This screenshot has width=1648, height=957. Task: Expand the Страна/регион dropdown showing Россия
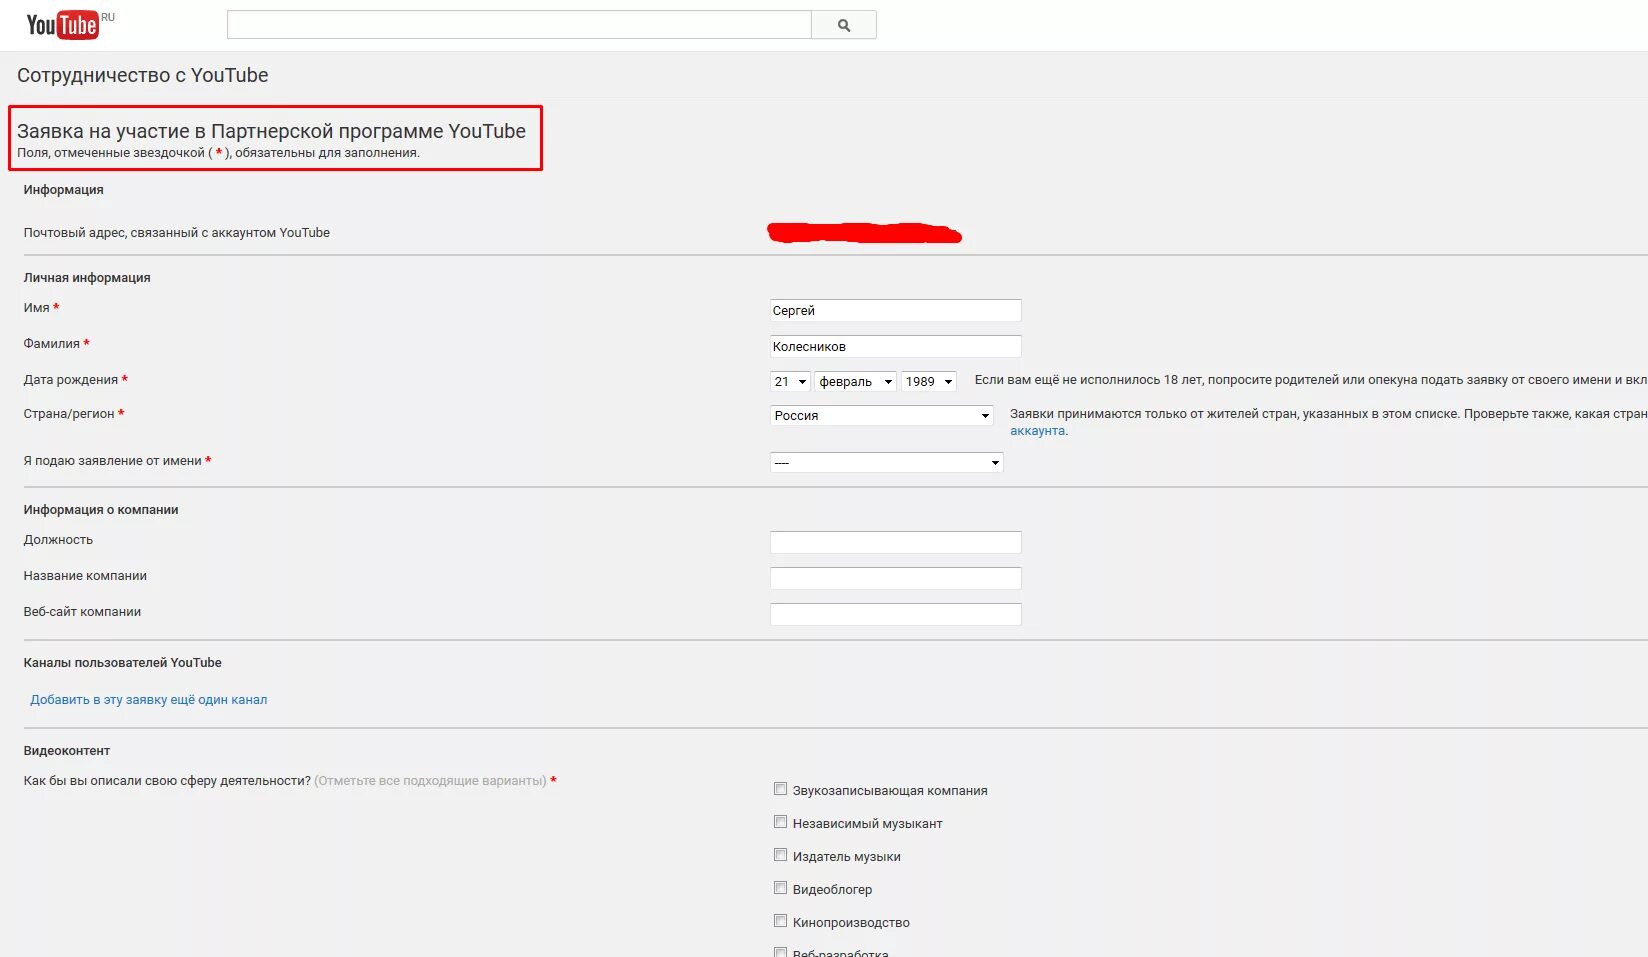[882, 416]
